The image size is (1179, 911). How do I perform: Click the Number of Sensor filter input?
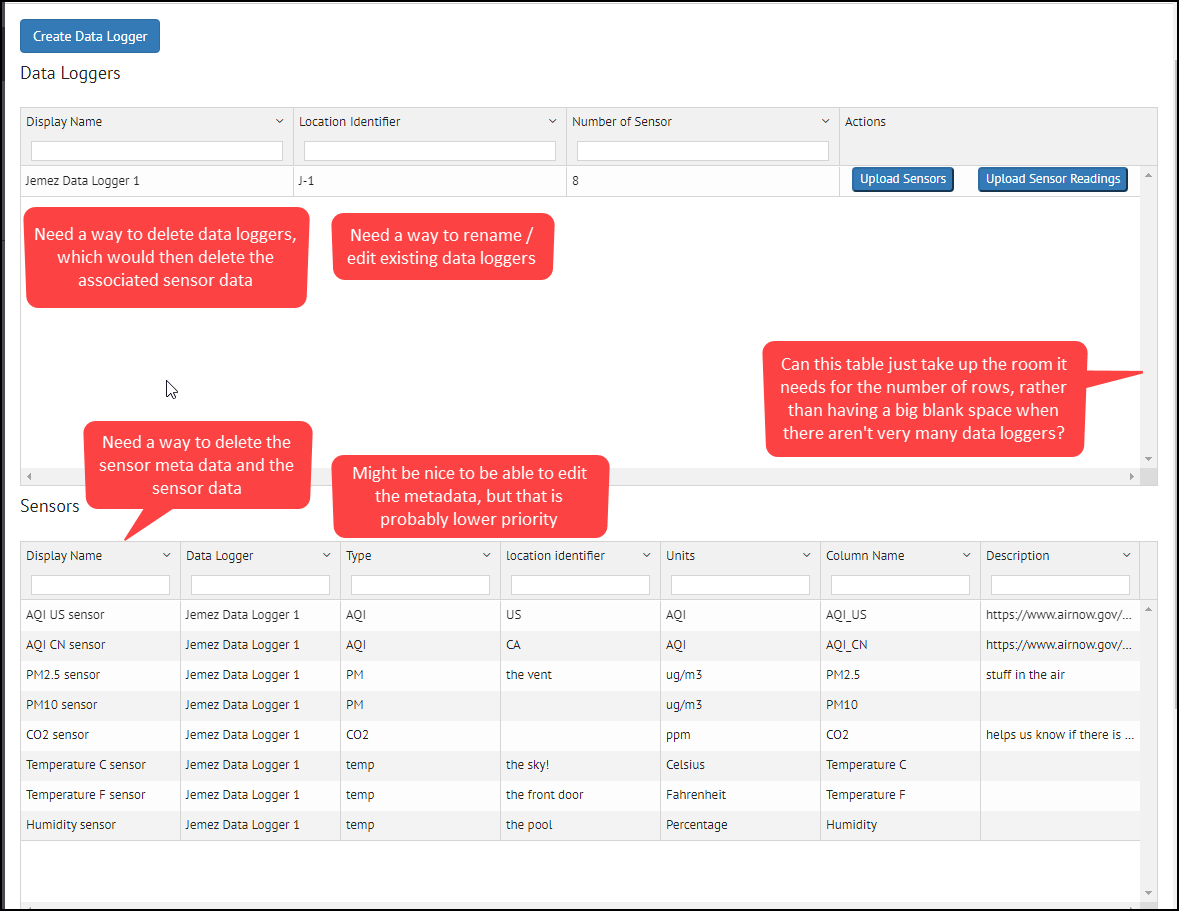click(702, 150)
